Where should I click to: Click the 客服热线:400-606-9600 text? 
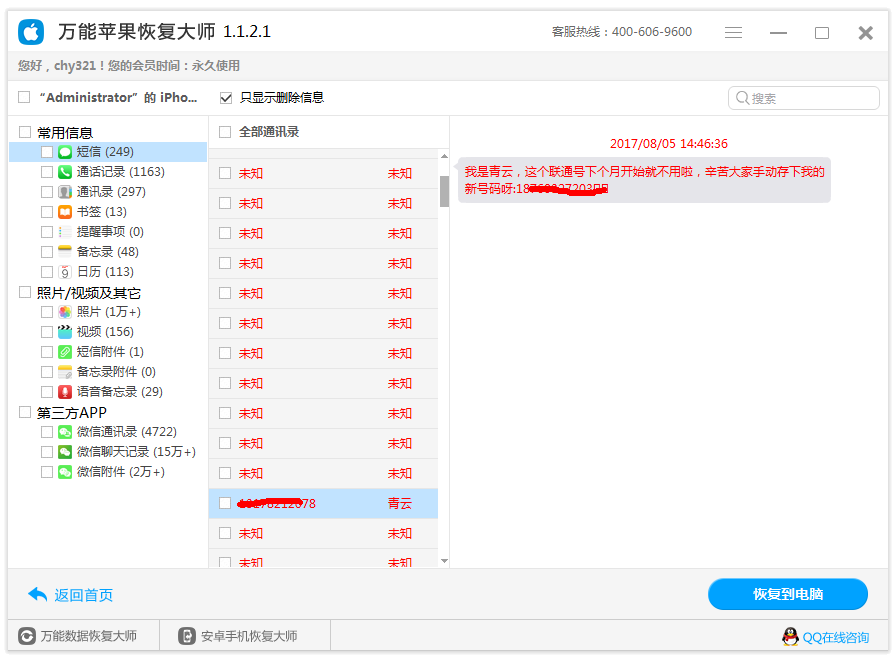pos(622,32)
